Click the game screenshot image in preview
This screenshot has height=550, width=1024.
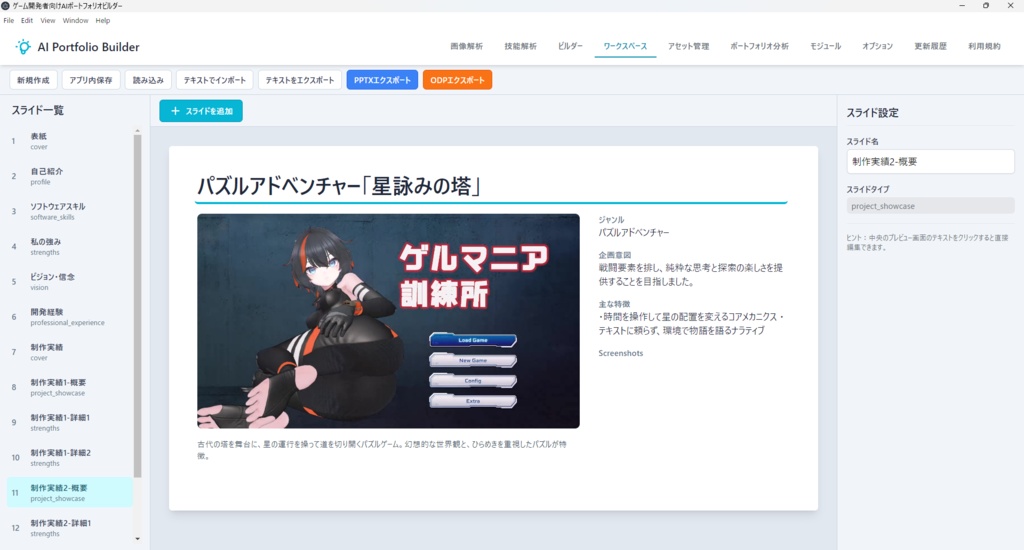(388, 321)
